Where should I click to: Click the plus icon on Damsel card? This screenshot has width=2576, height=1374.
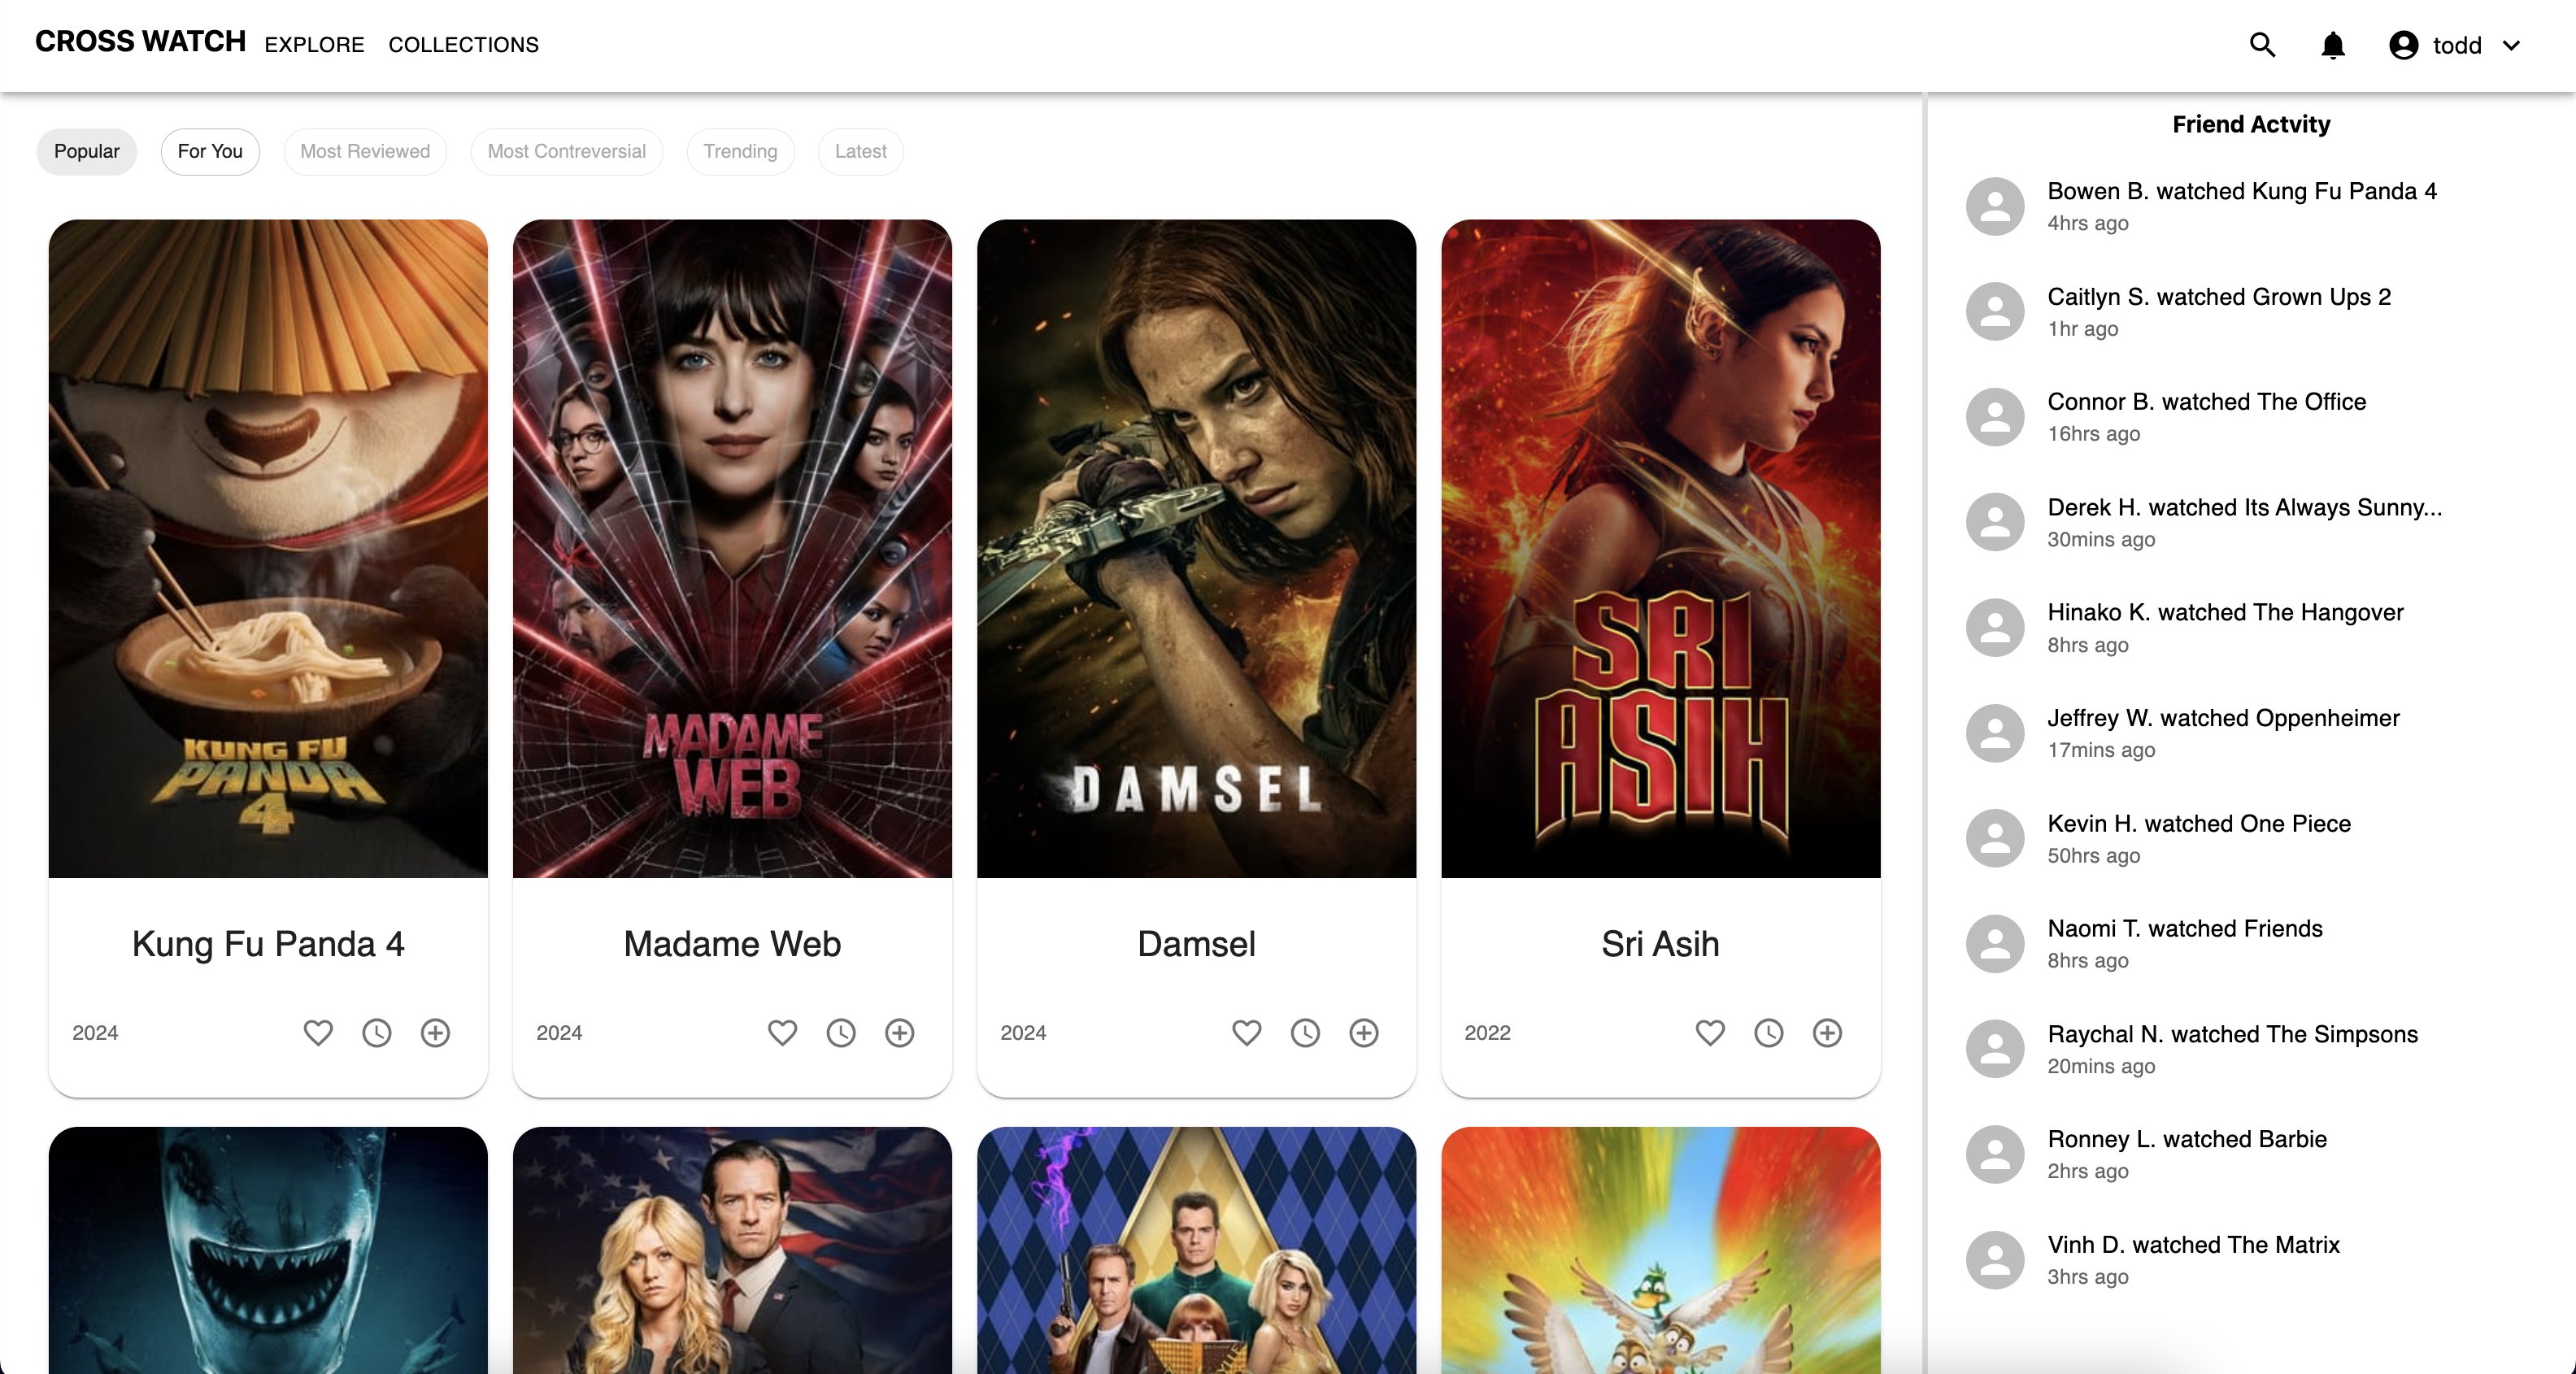(1364, 1032)
